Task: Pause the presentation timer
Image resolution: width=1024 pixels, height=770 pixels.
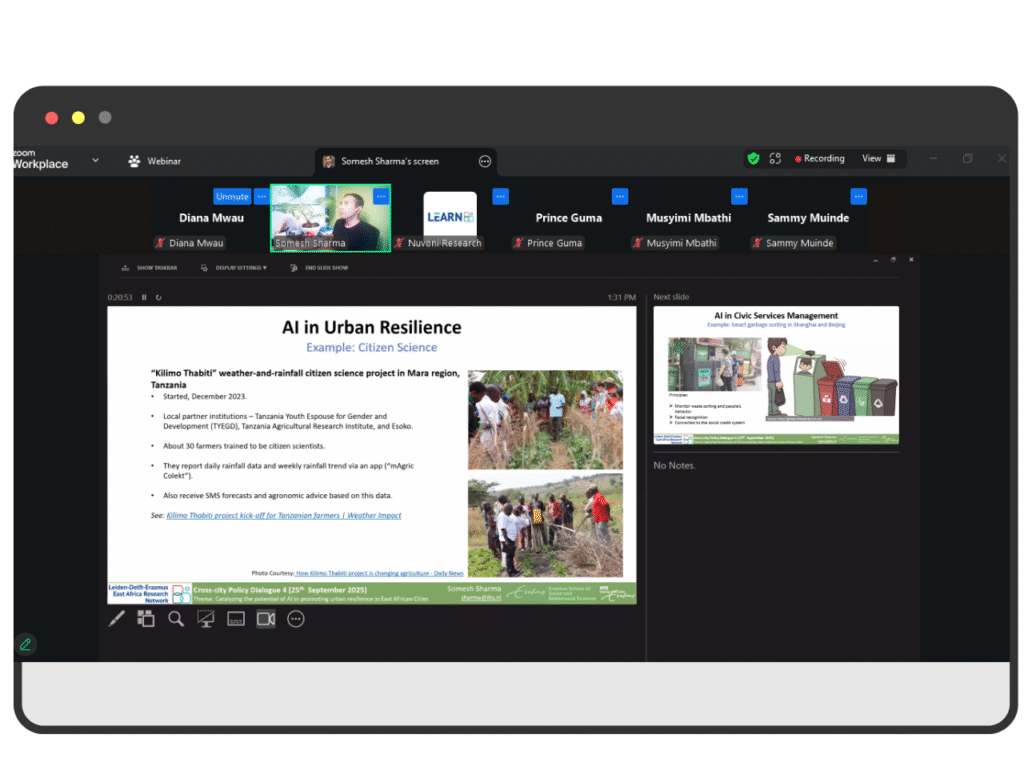Action: coord(144,297)
